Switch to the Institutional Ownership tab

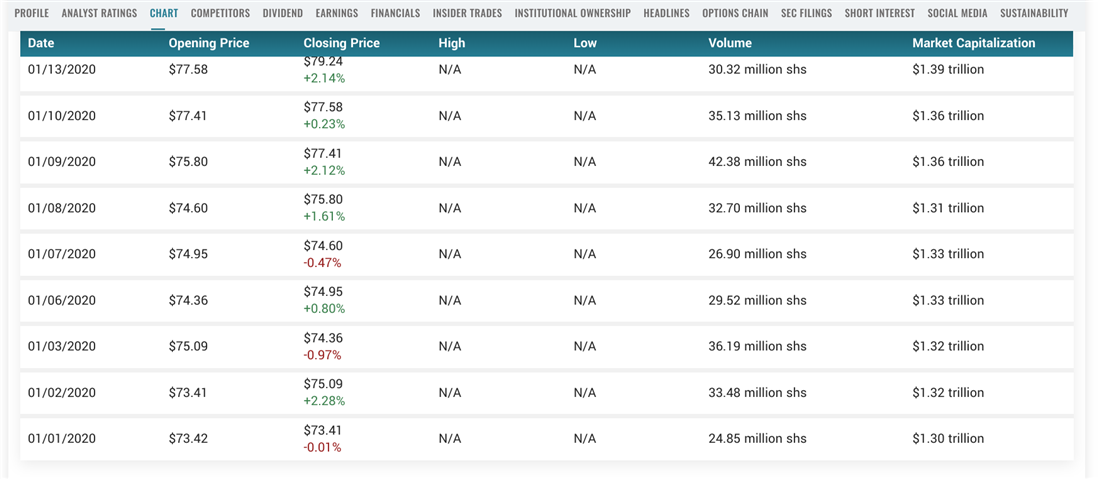pos(572,13)
